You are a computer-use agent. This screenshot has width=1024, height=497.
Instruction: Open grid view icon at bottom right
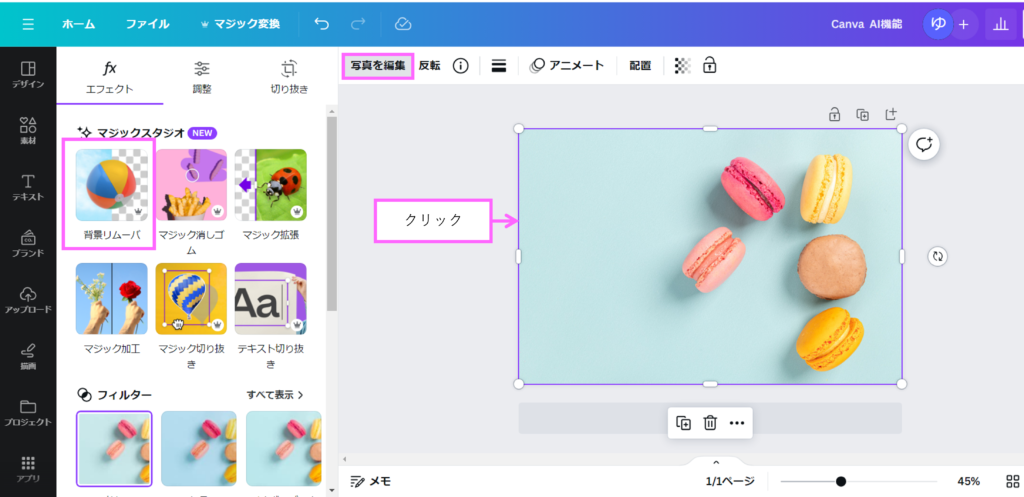click(1012, 481)
